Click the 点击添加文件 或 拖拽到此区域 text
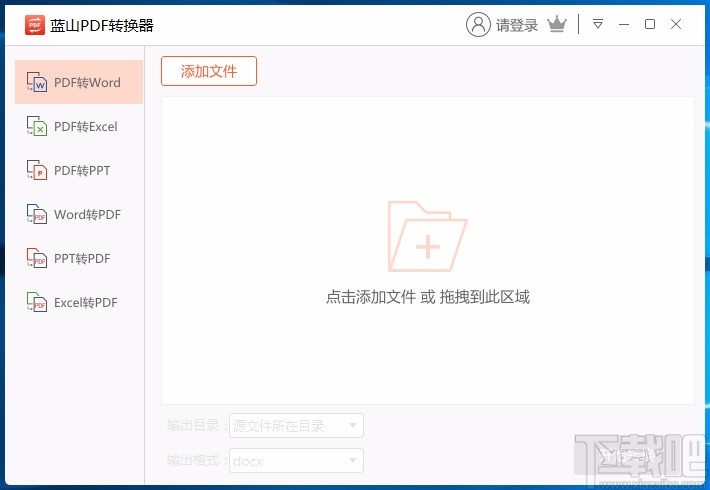 pos(427,297)
